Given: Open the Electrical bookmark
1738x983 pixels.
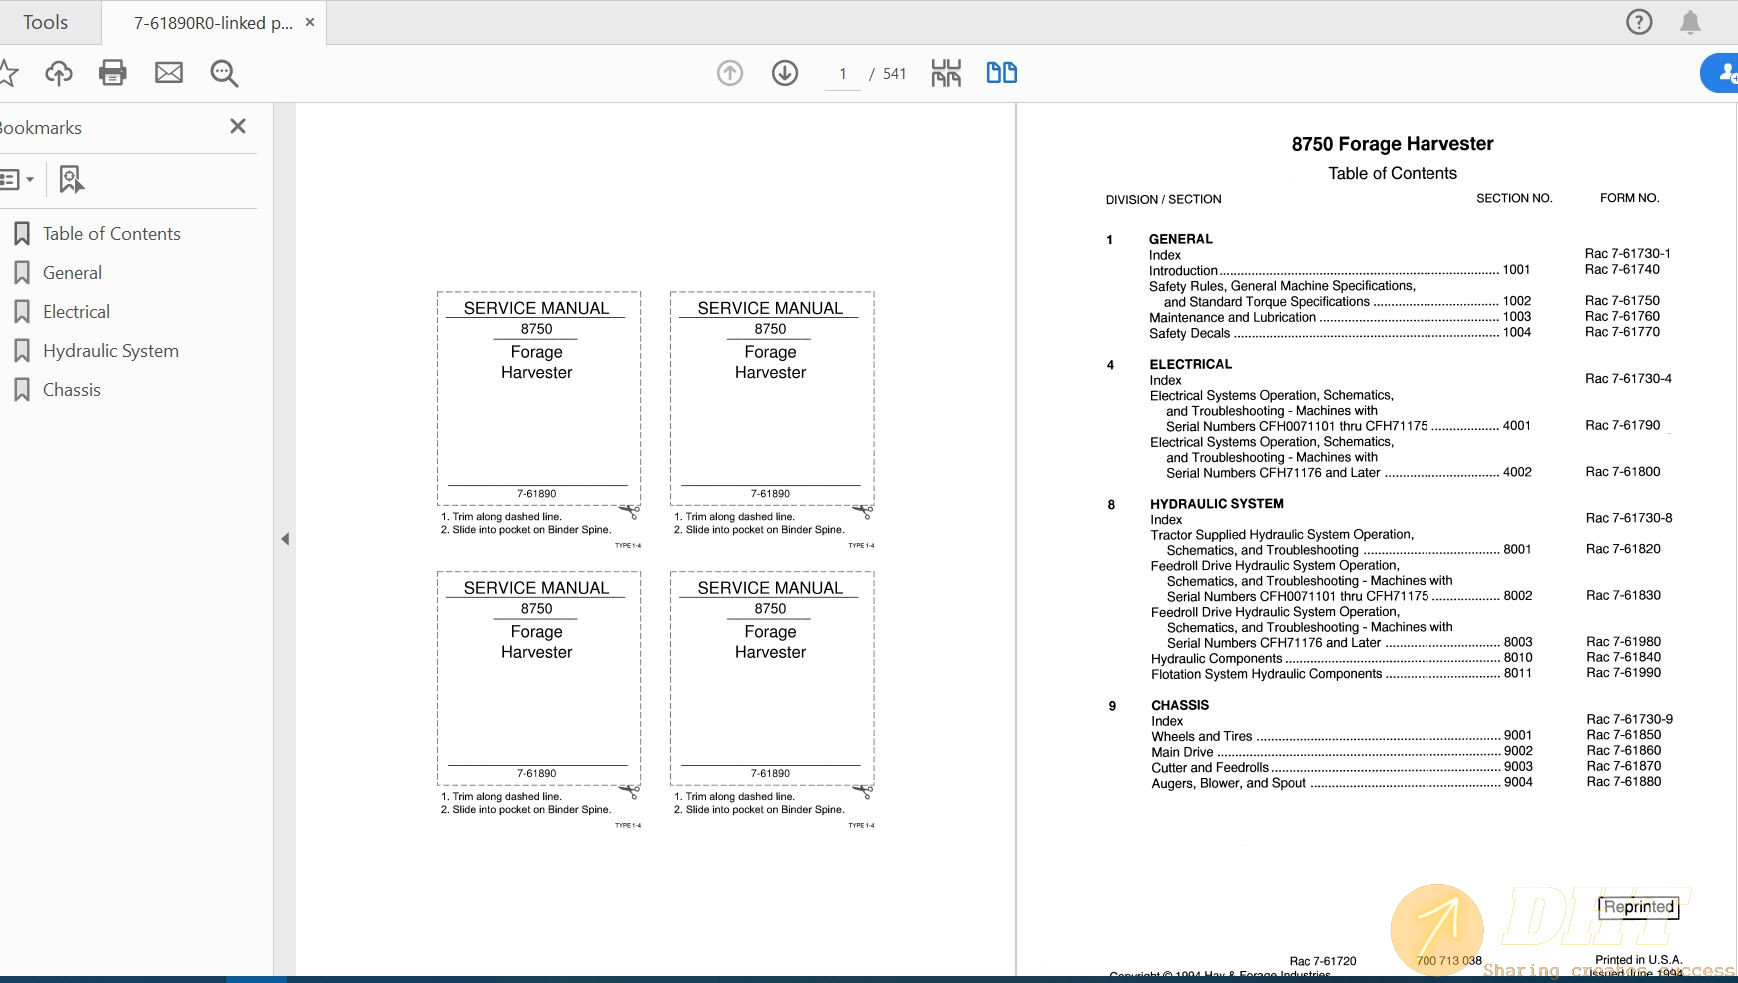Looking at the screenshot, I should pyautogui.click(x=76, y=312).
